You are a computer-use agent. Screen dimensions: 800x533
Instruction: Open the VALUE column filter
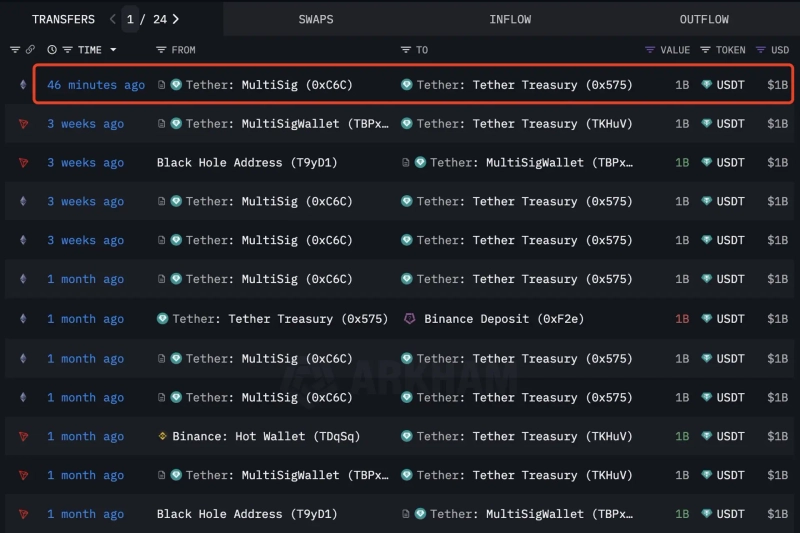pyautogui.click(x=650, y=50)
